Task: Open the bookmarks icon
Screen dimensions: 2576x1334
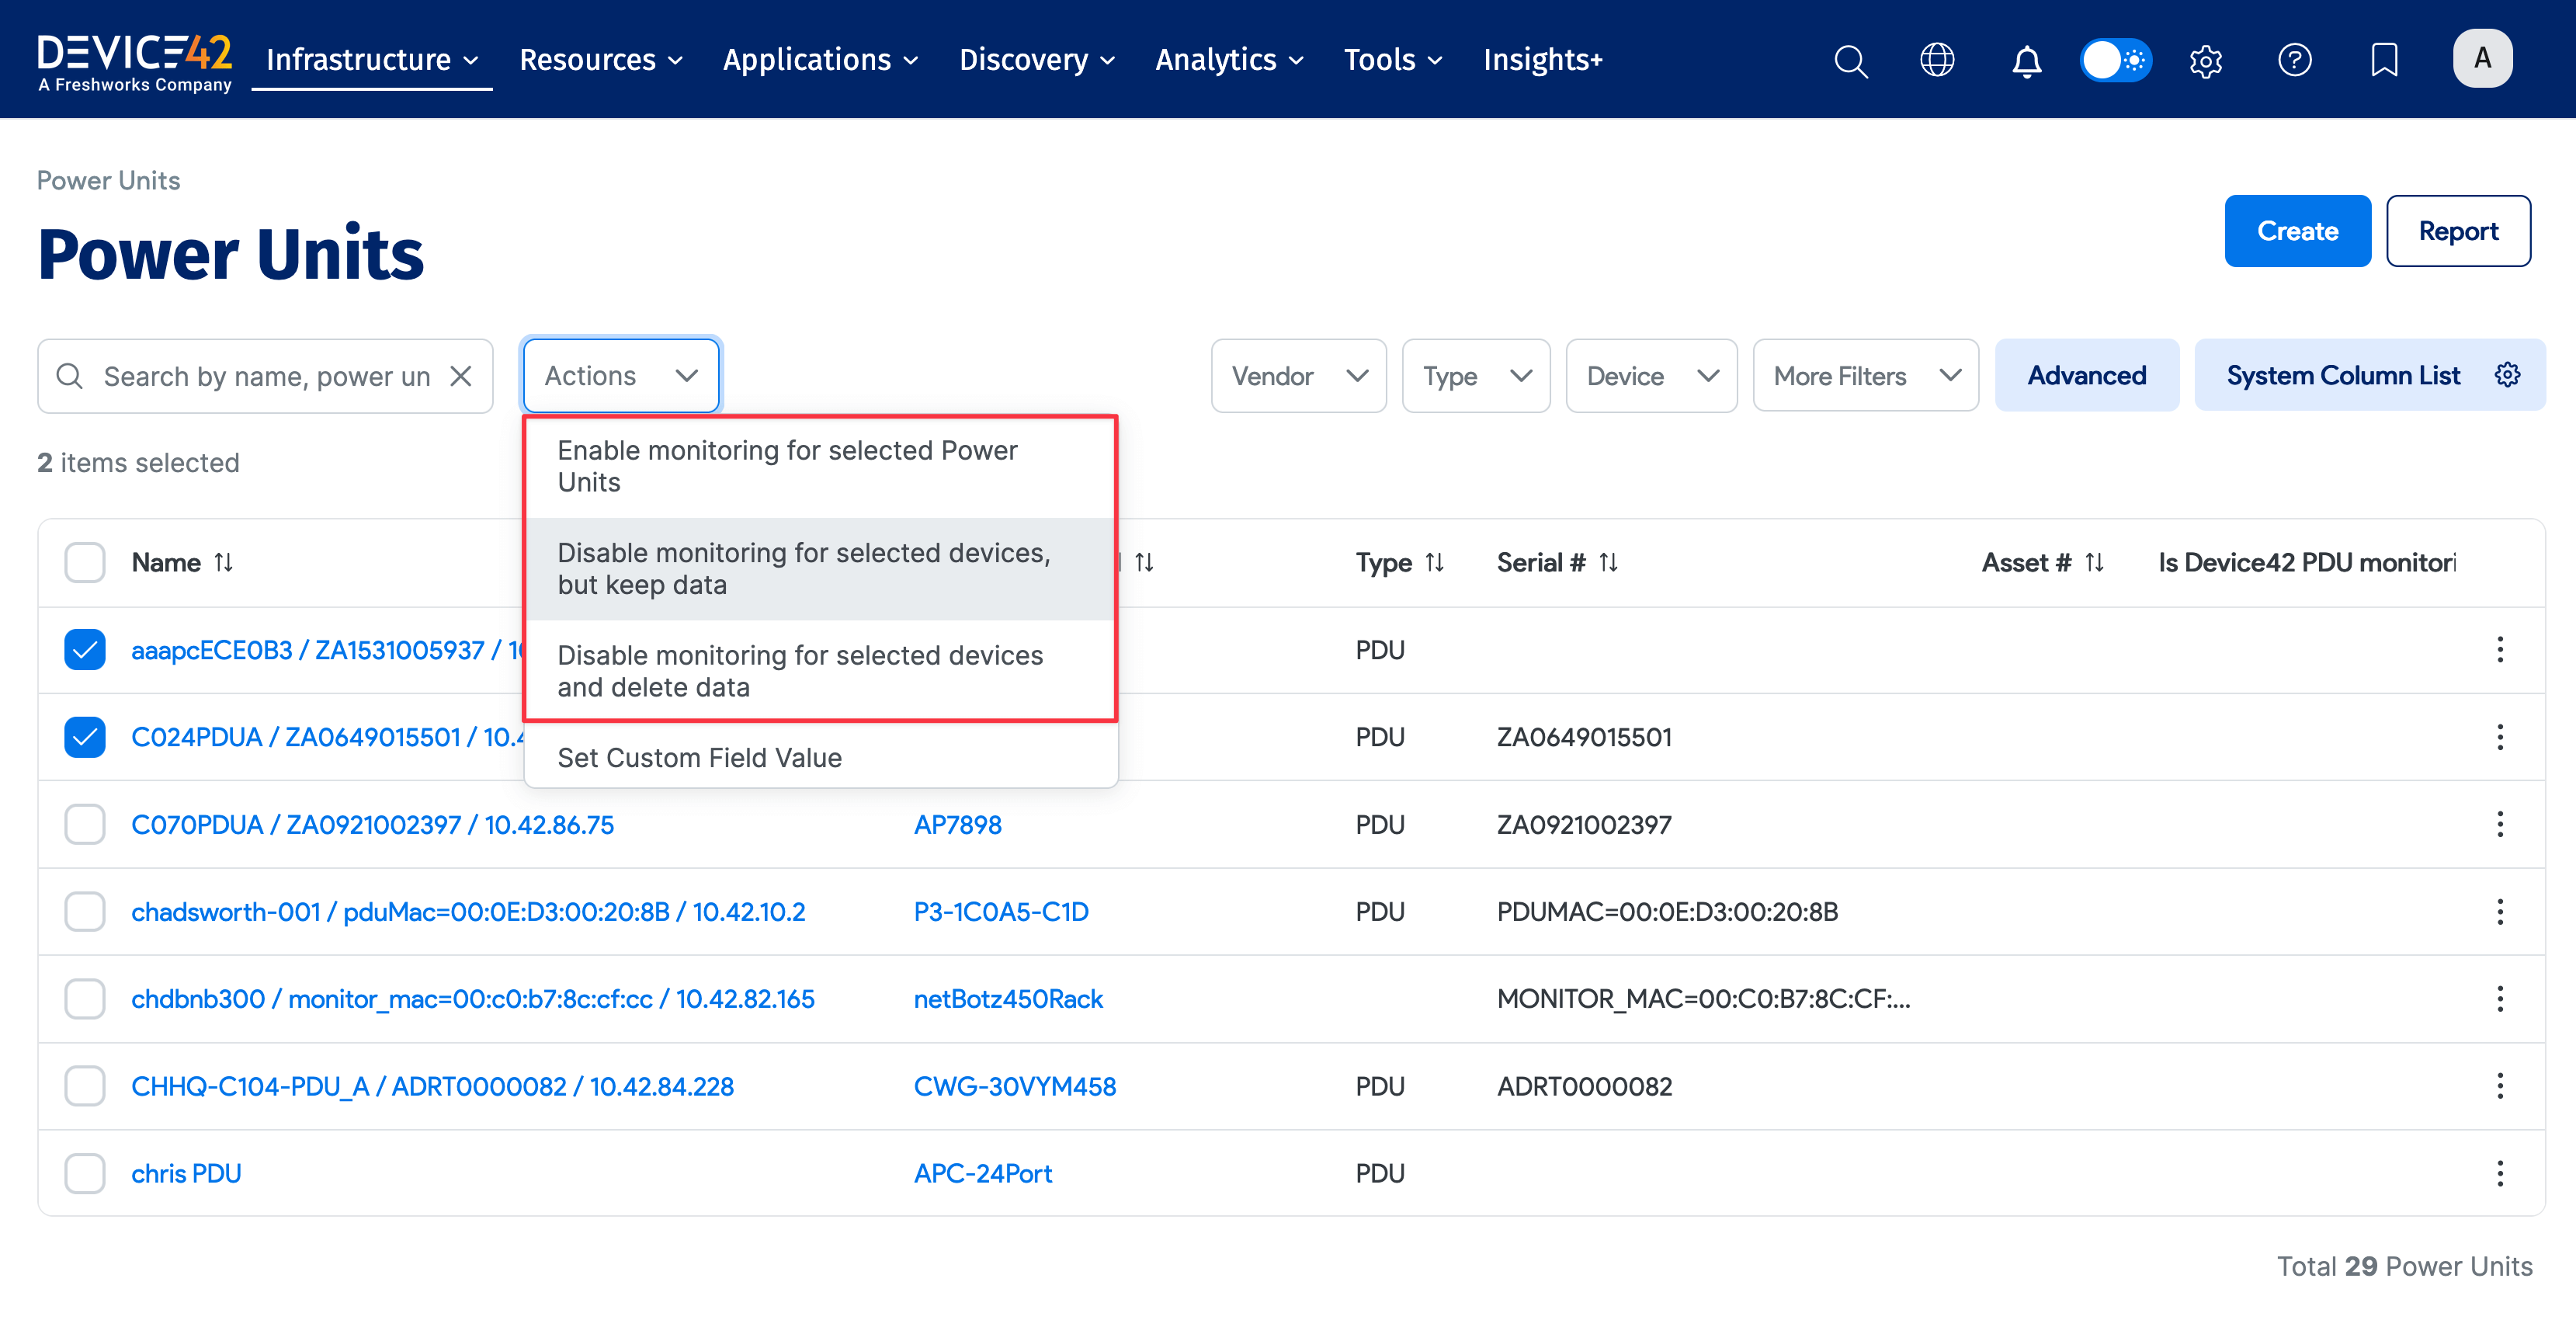Action: pyautogui.click(x=2384, y=60)
